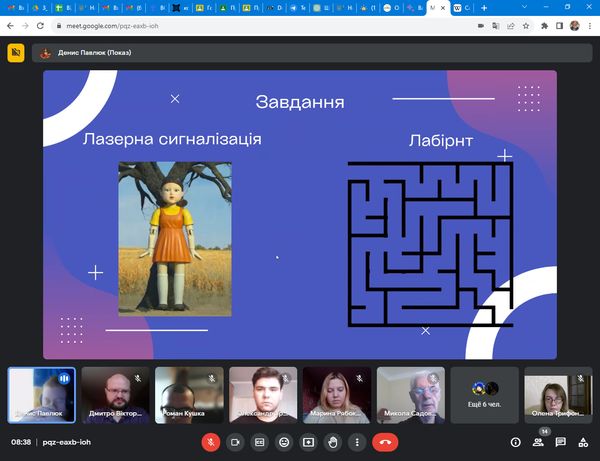Image resolution: width=600 pixels, height=461 pixels.
Task: Click the present screen icon
Action: point(308,441)
